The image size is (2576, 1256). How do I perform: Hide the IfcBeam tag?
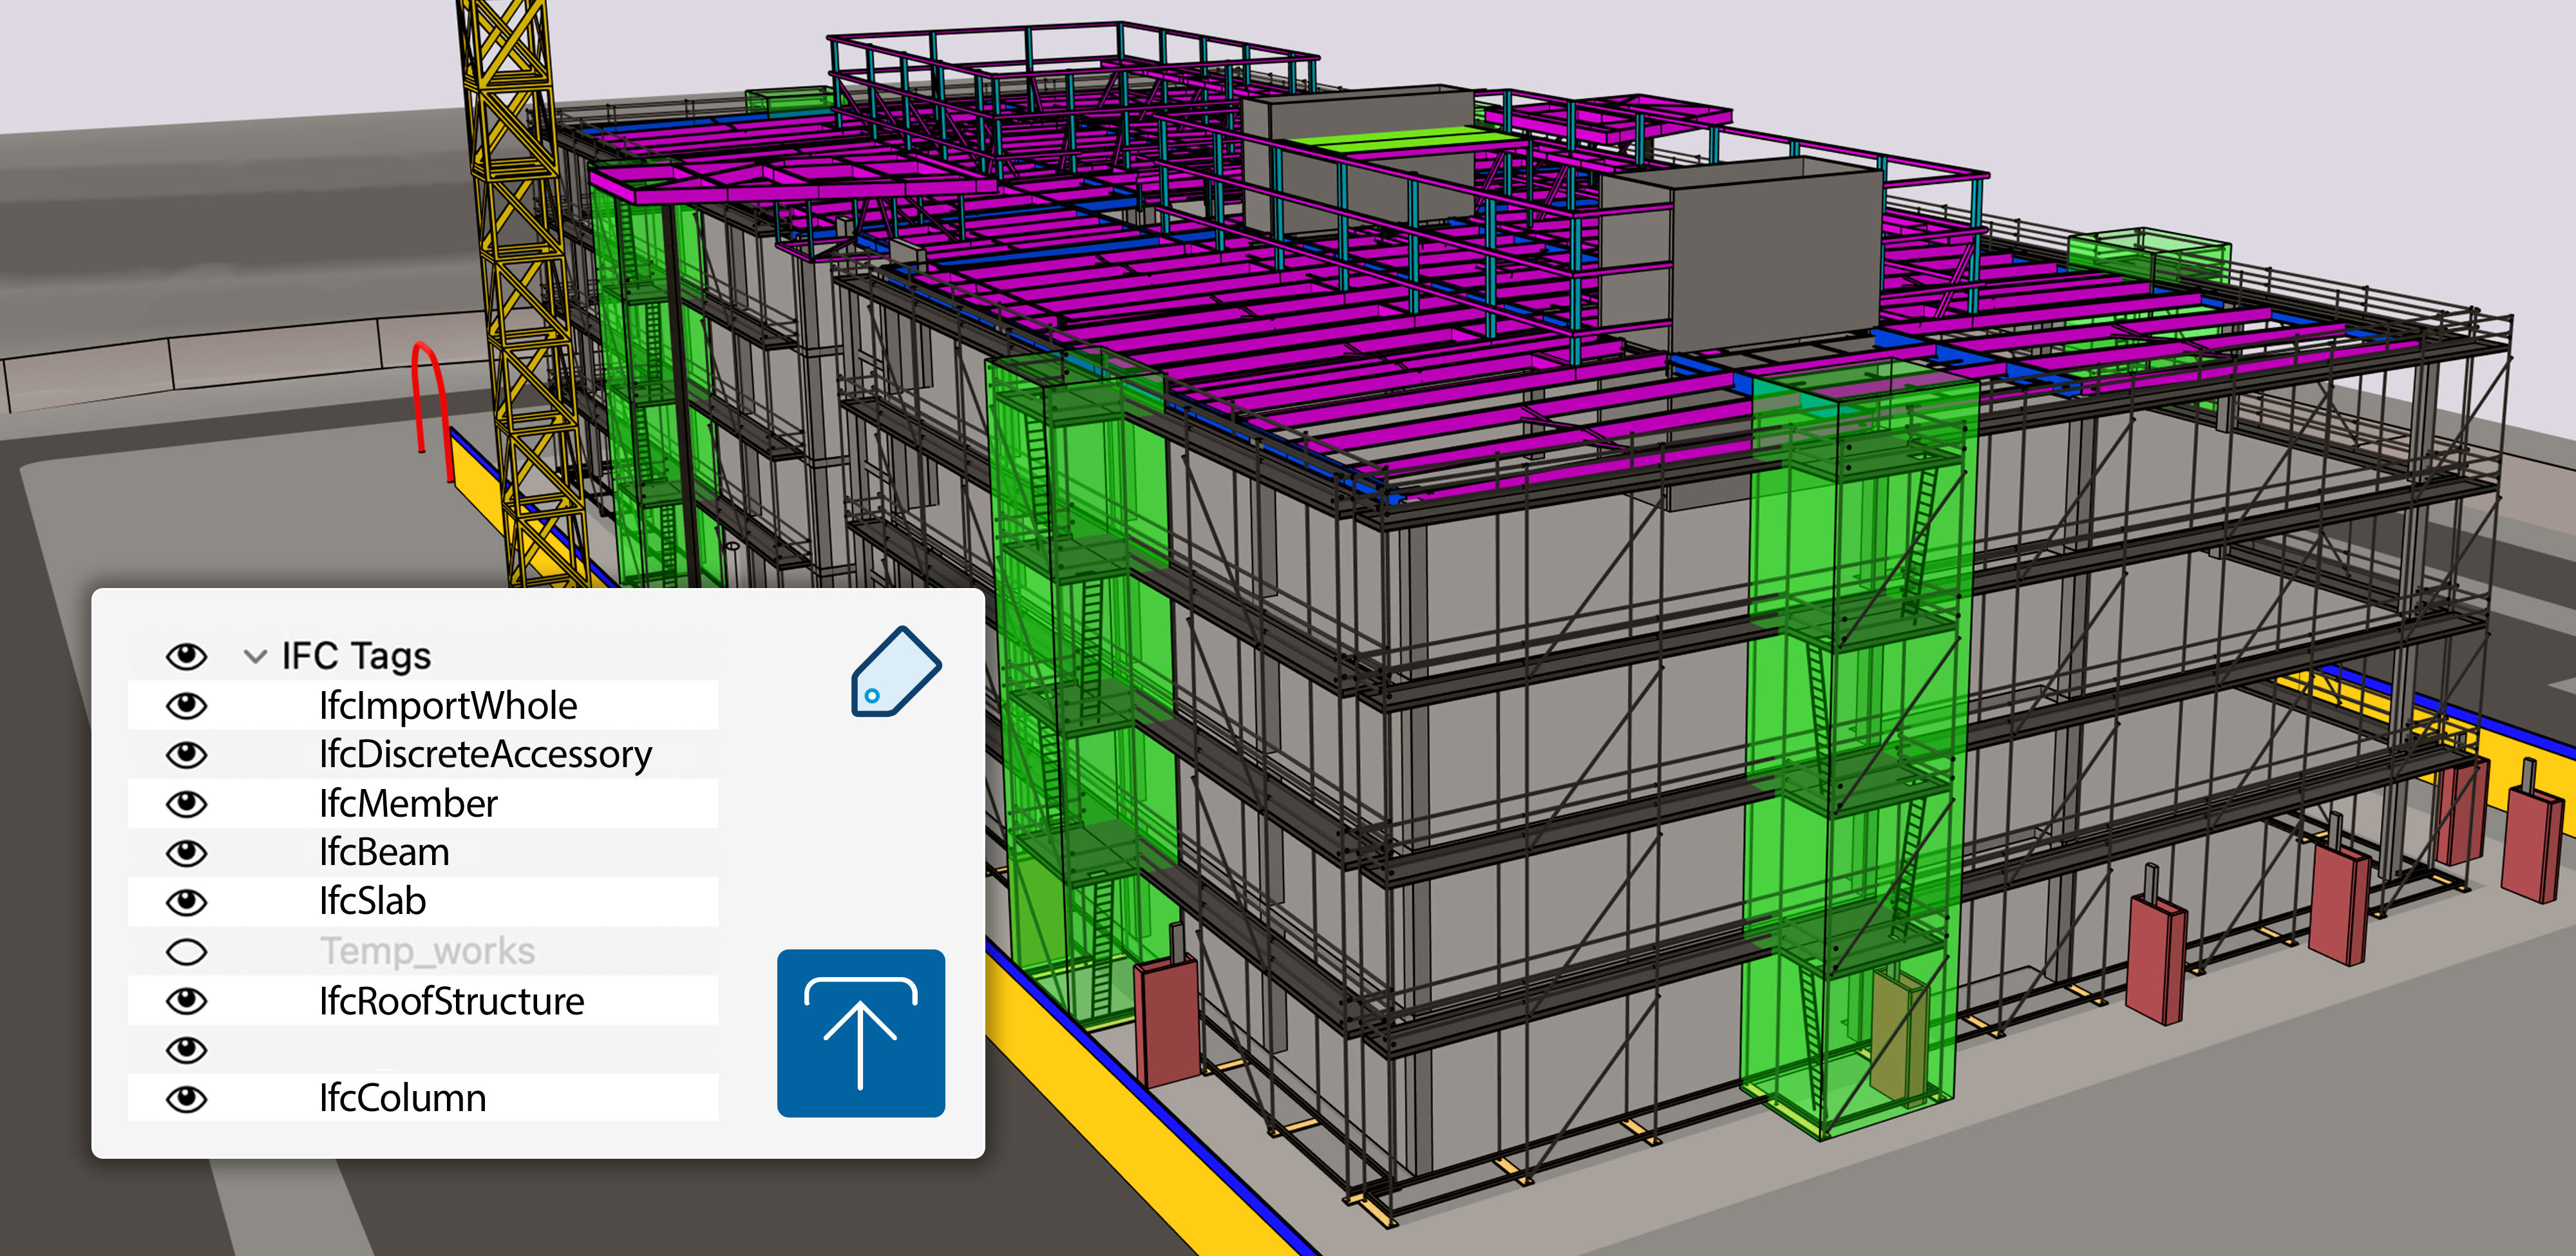(x=186, y=853)
